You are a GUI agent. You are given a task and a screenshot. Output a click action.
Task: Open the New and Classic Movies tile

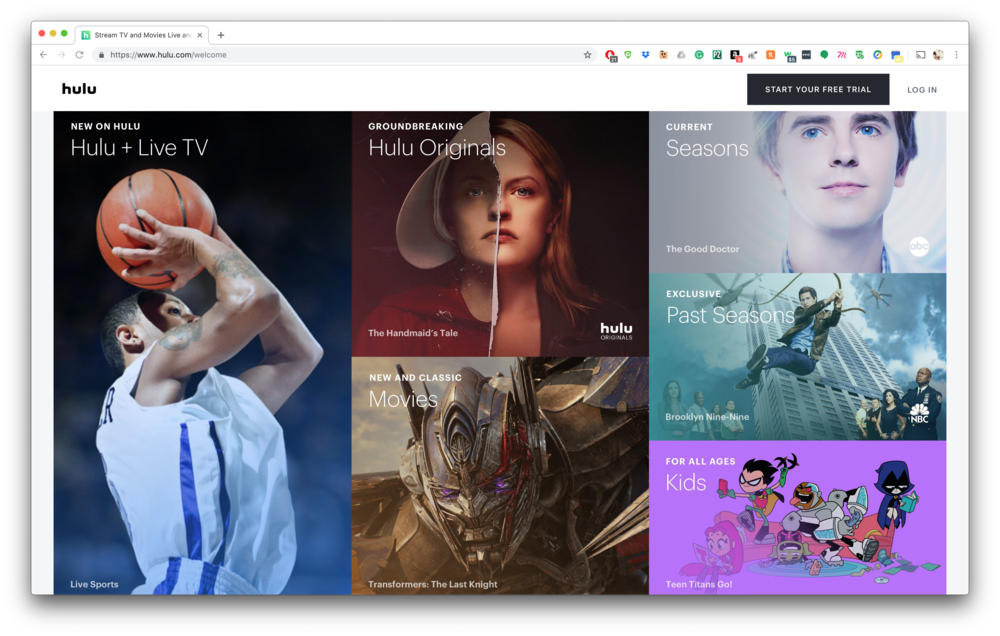point(500,476)
